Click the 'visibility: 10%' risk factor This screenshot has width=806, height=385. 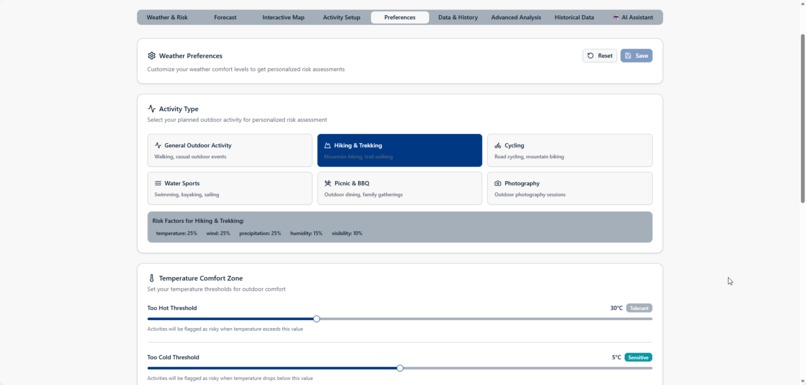coord(347,233)
